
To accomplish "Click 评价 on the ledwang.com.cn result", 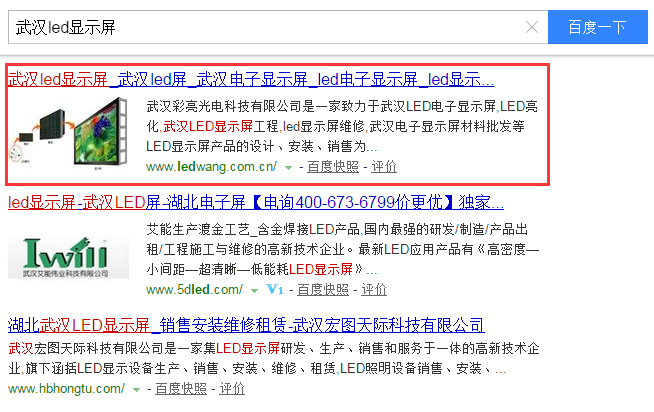I will click(383, 167).
